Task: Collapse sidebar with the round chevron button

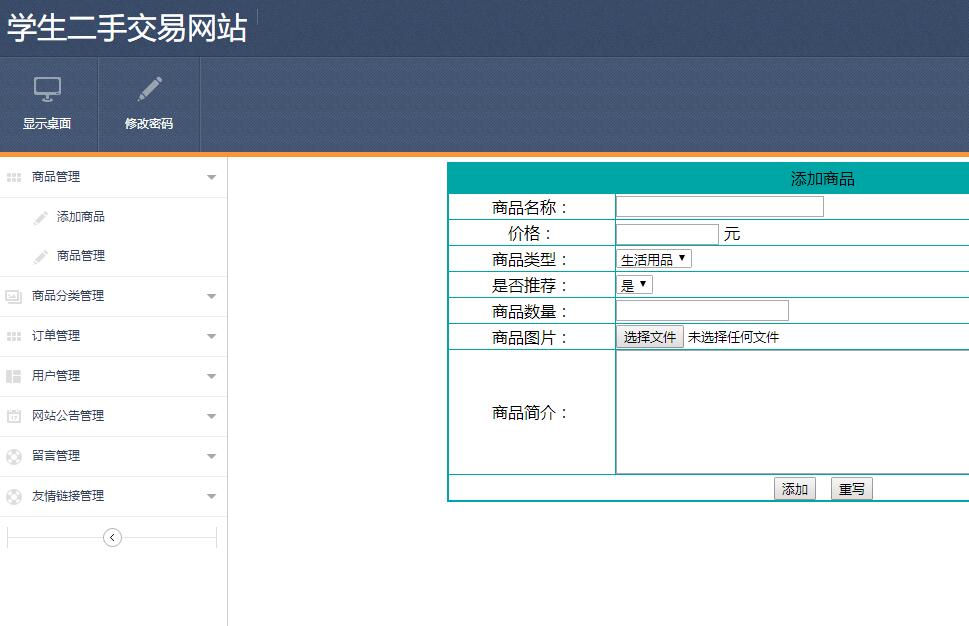Action: [112, 538]
